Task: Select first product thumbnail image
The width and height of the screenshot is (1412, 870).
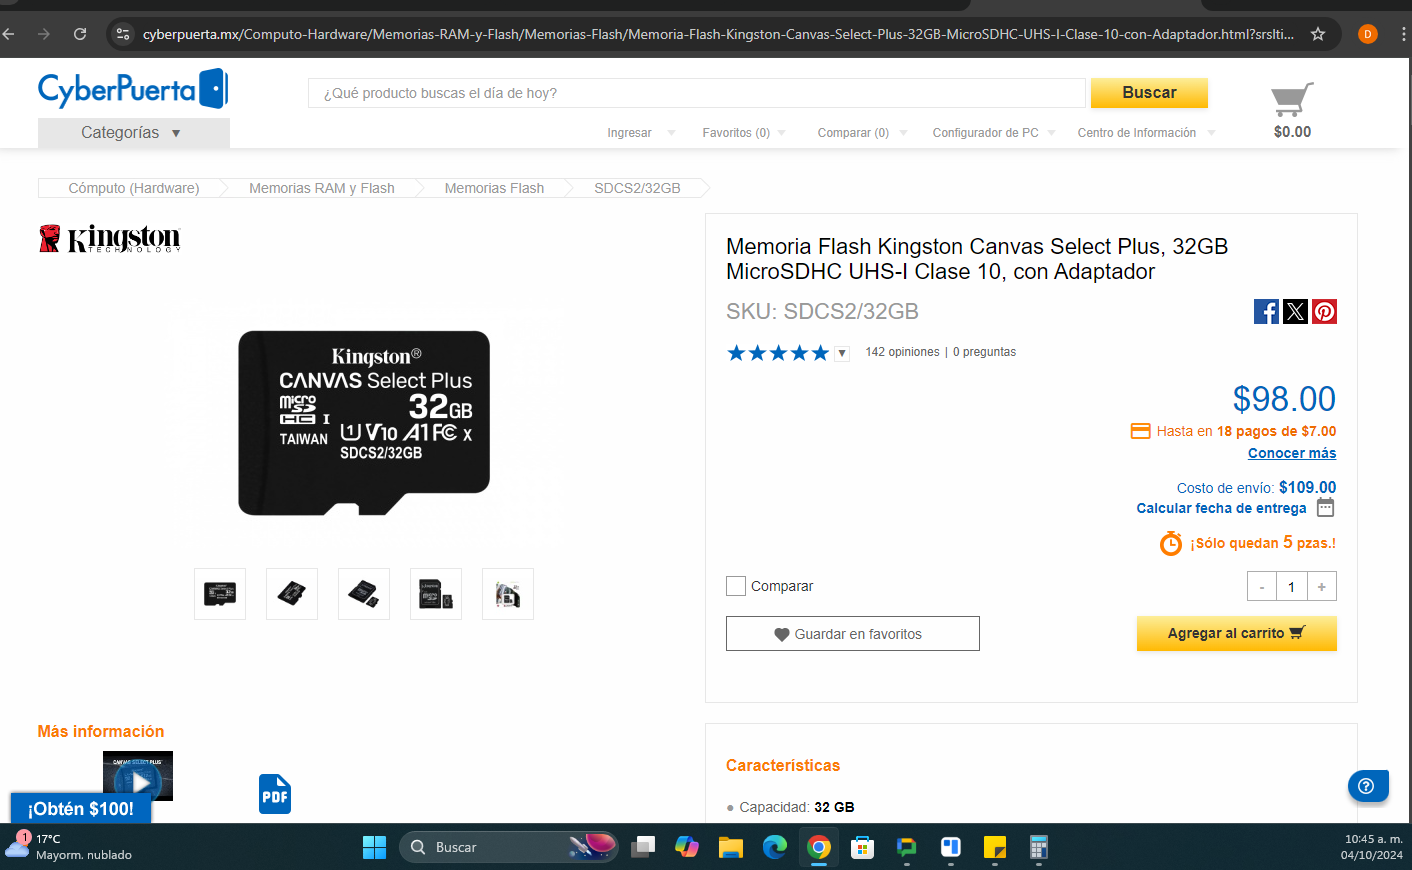Action: (220, 594)
